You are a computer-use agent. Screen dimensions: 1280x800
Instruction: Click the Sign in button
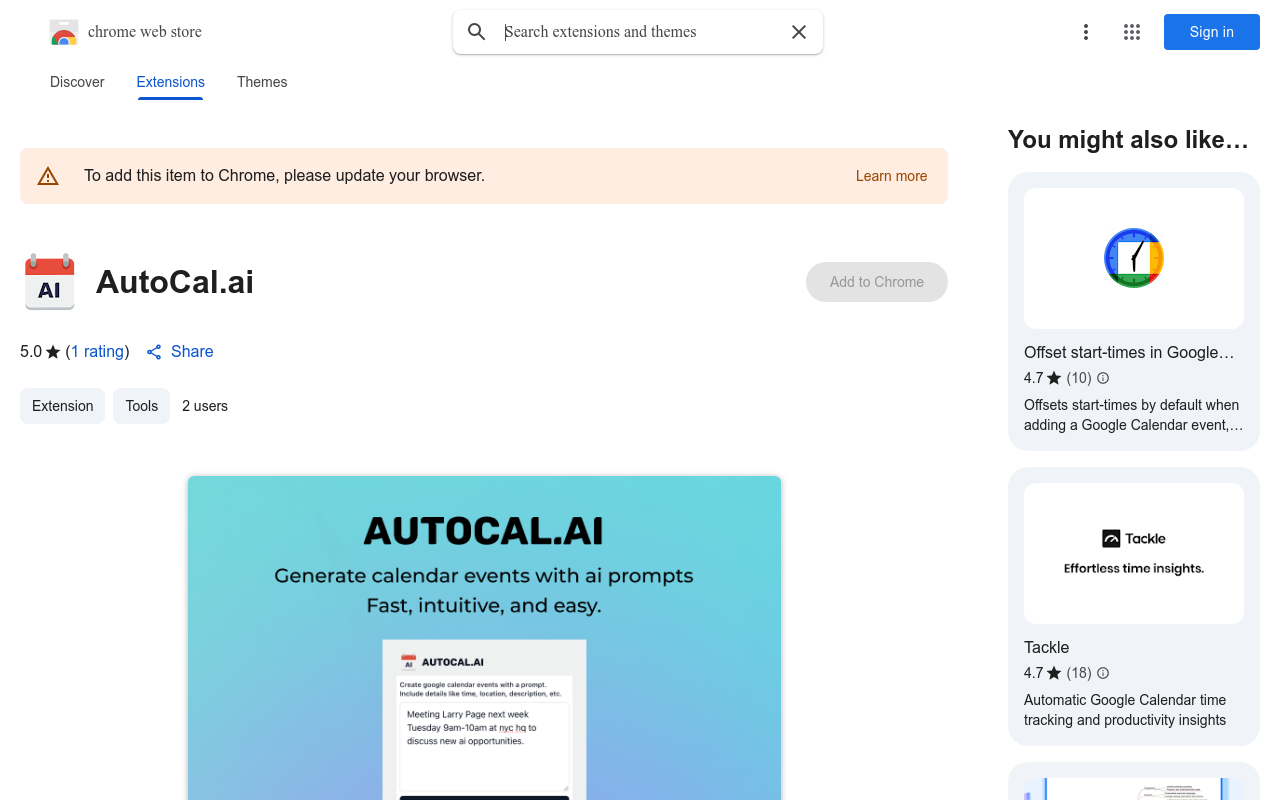(x=1212, y=32)
